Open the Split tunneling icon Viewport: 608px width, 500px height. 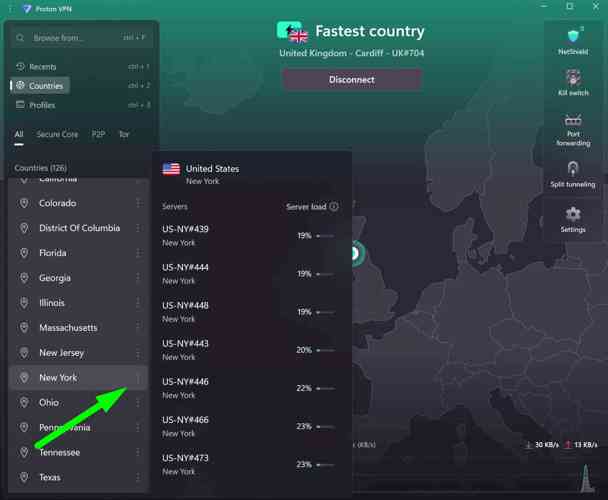(x=573, y=169)
